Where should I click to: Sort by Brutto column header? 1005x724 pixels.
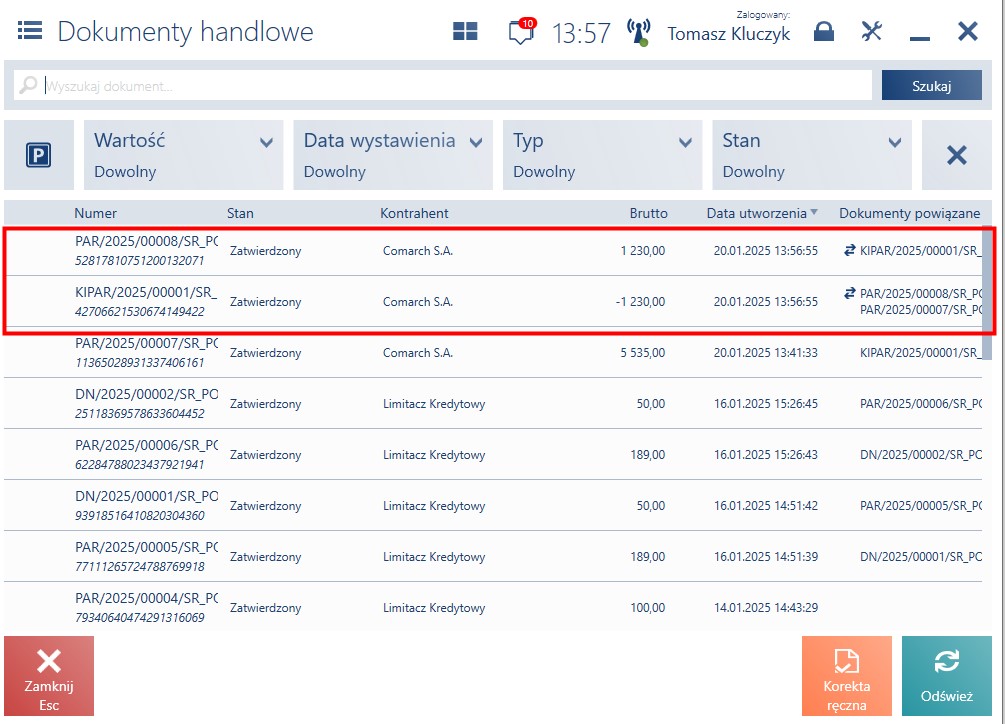648,213
